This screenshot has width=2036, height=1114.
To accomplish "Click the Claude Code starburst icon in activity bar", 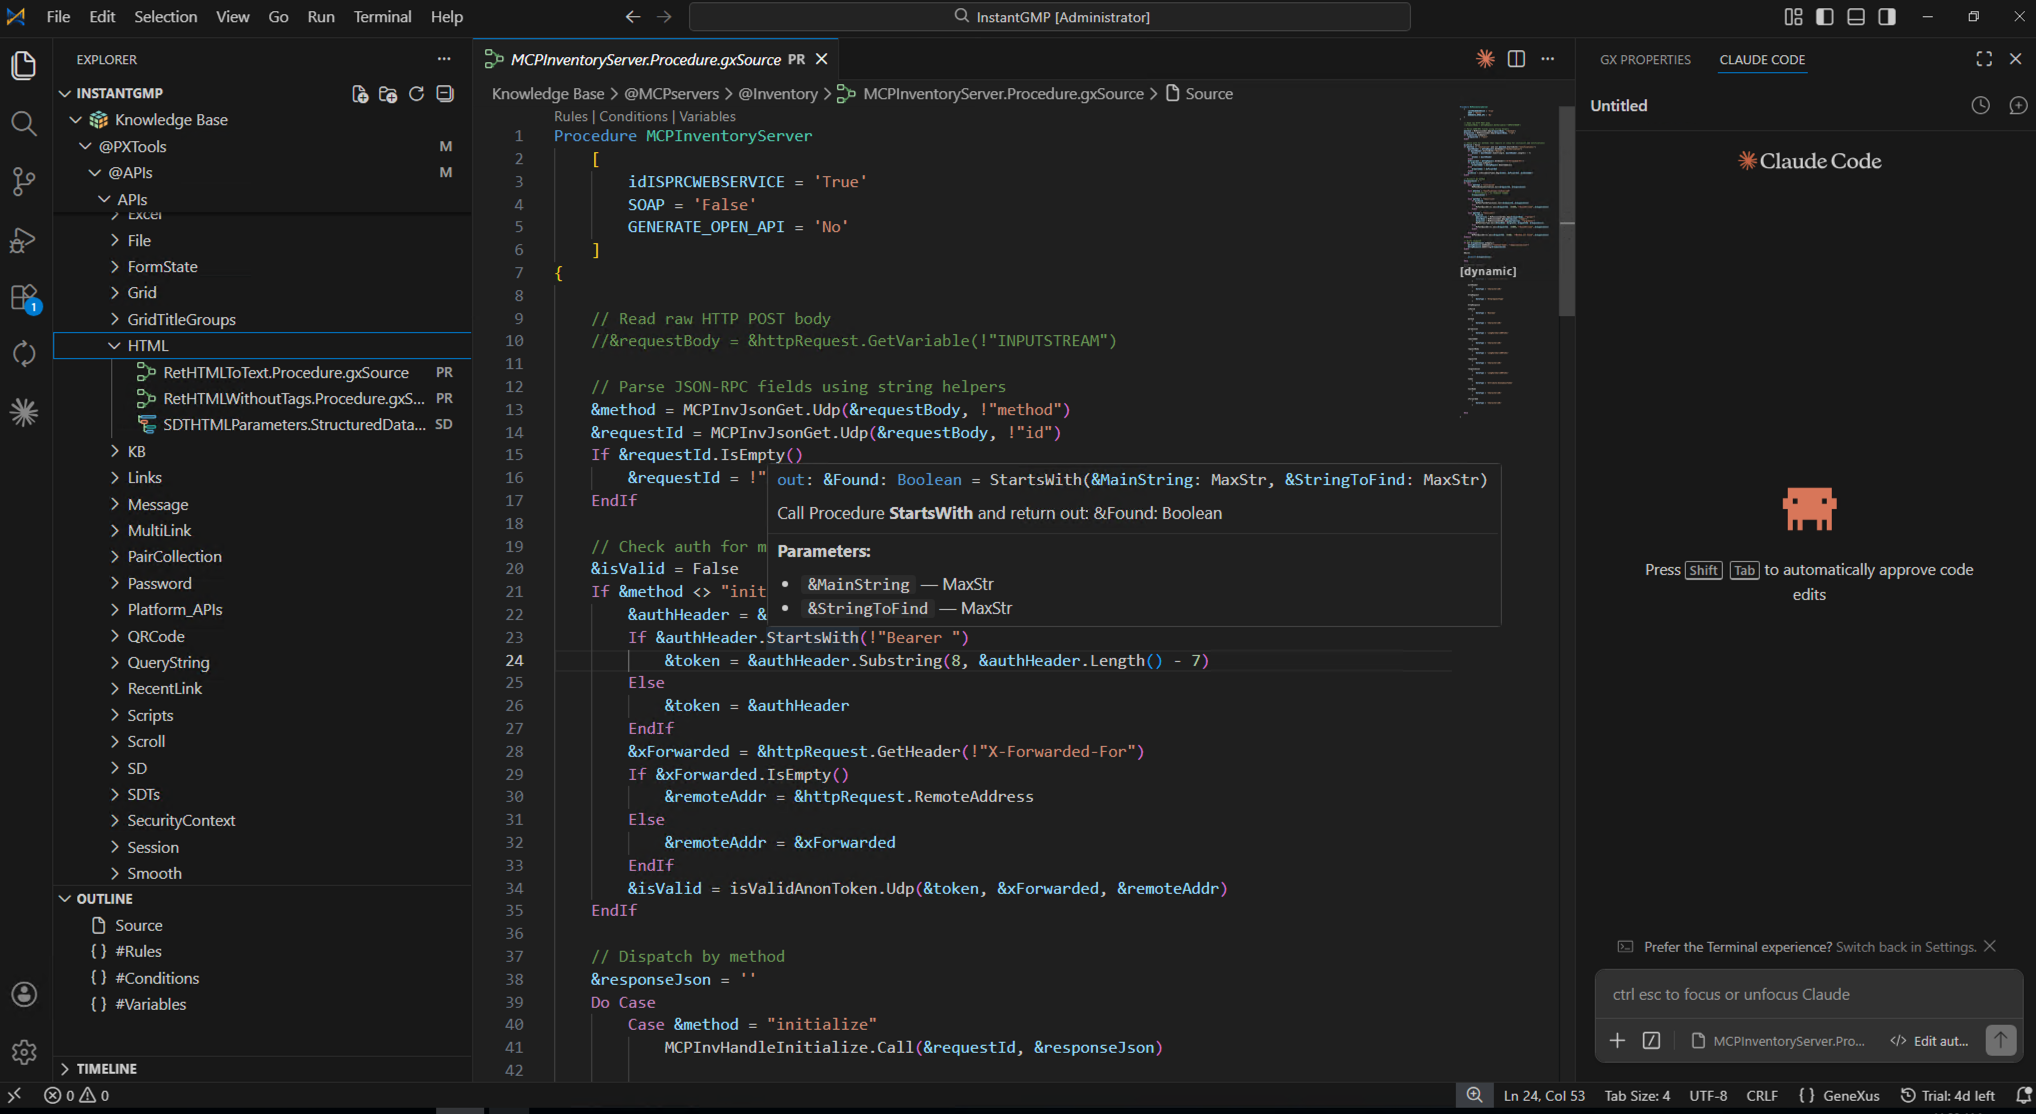I will click(24, 411).
